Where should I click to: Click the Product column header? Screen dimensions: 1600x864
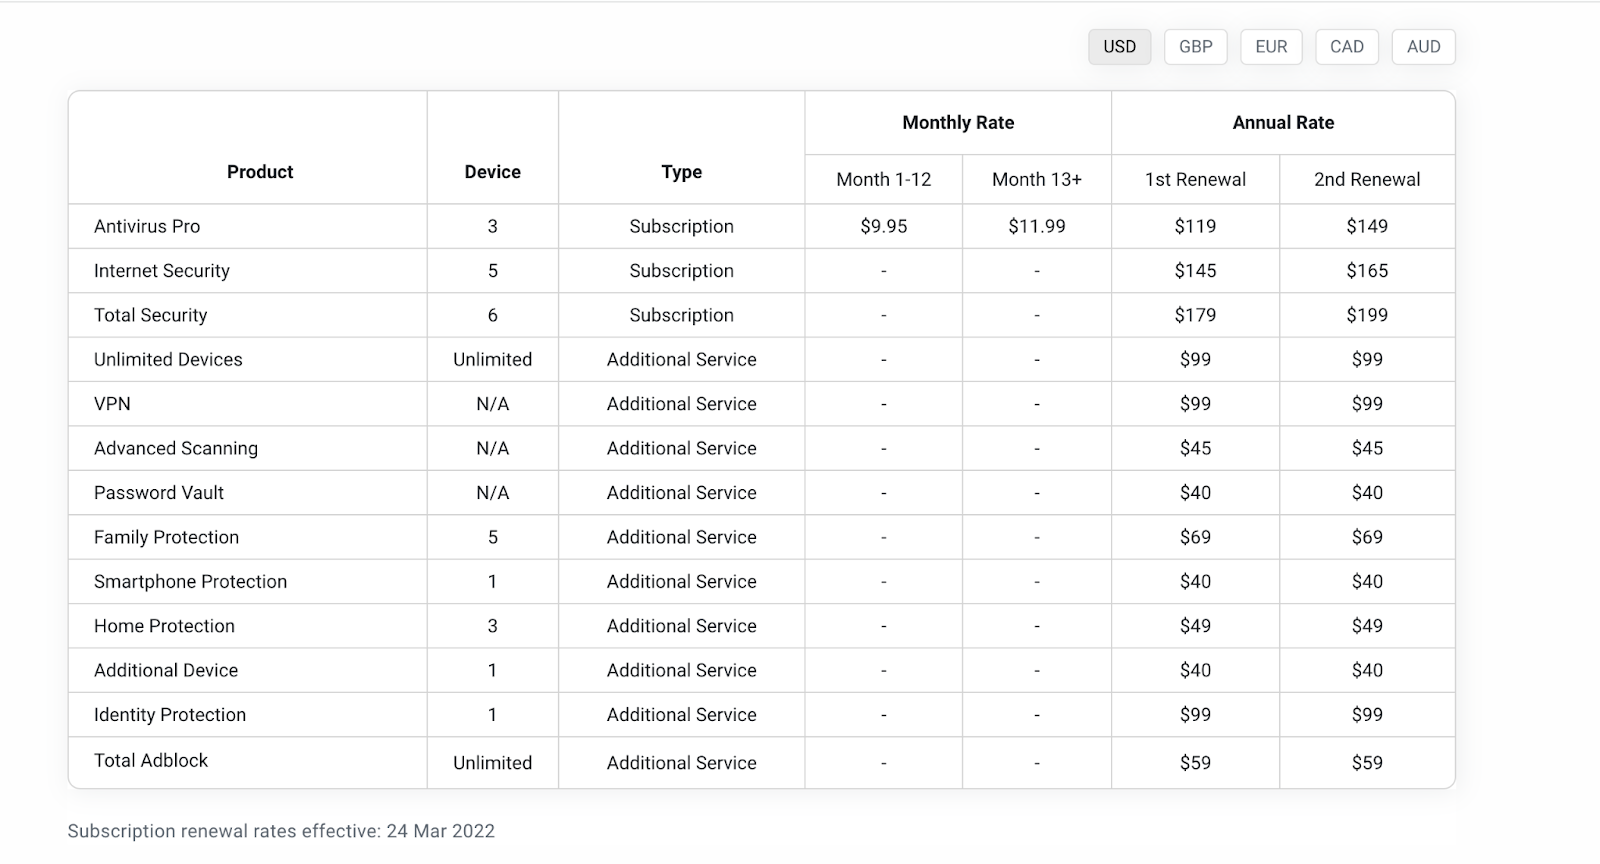click(260, 172)
